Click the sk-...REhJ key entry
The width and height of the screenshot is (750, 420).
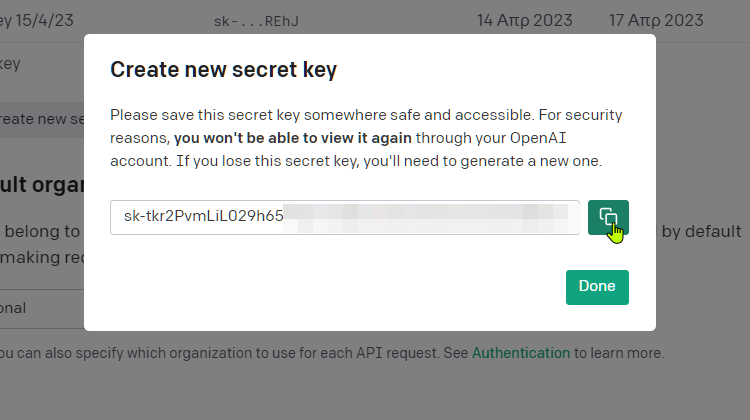click(256, 21)
